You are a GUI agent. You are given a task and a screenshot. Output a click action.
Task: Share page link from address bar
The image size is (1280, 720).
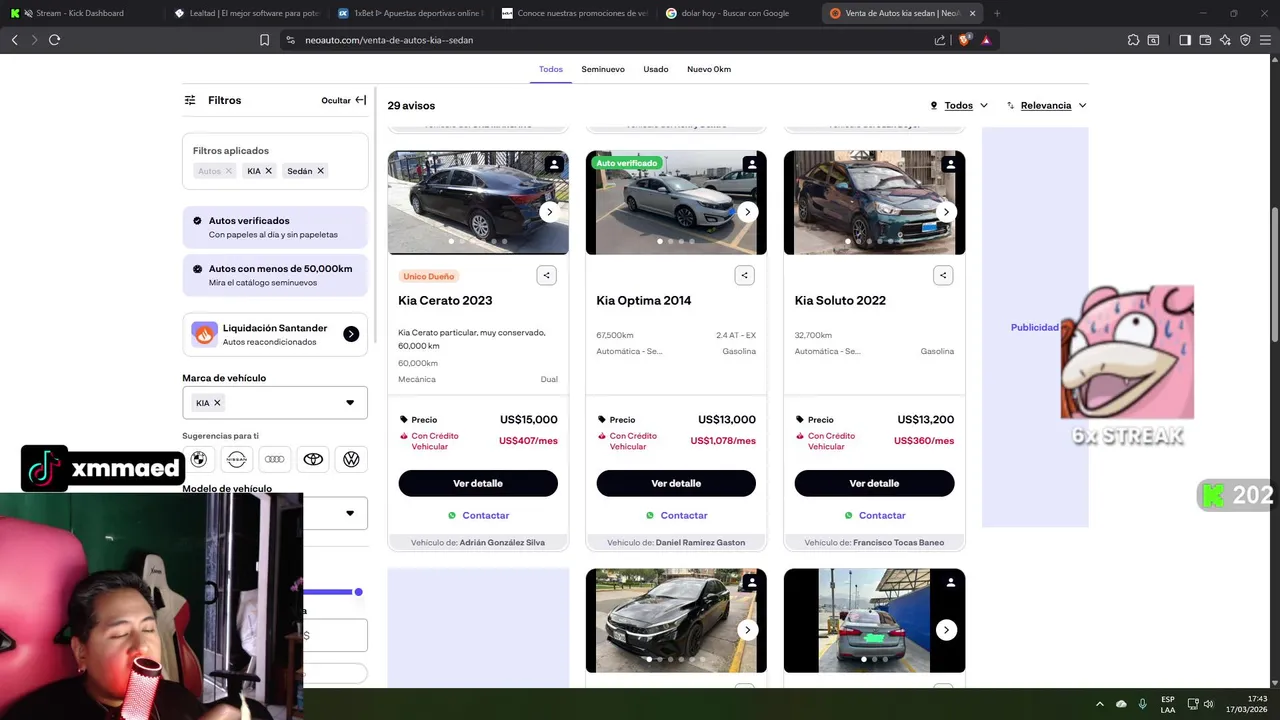point(940,40)
